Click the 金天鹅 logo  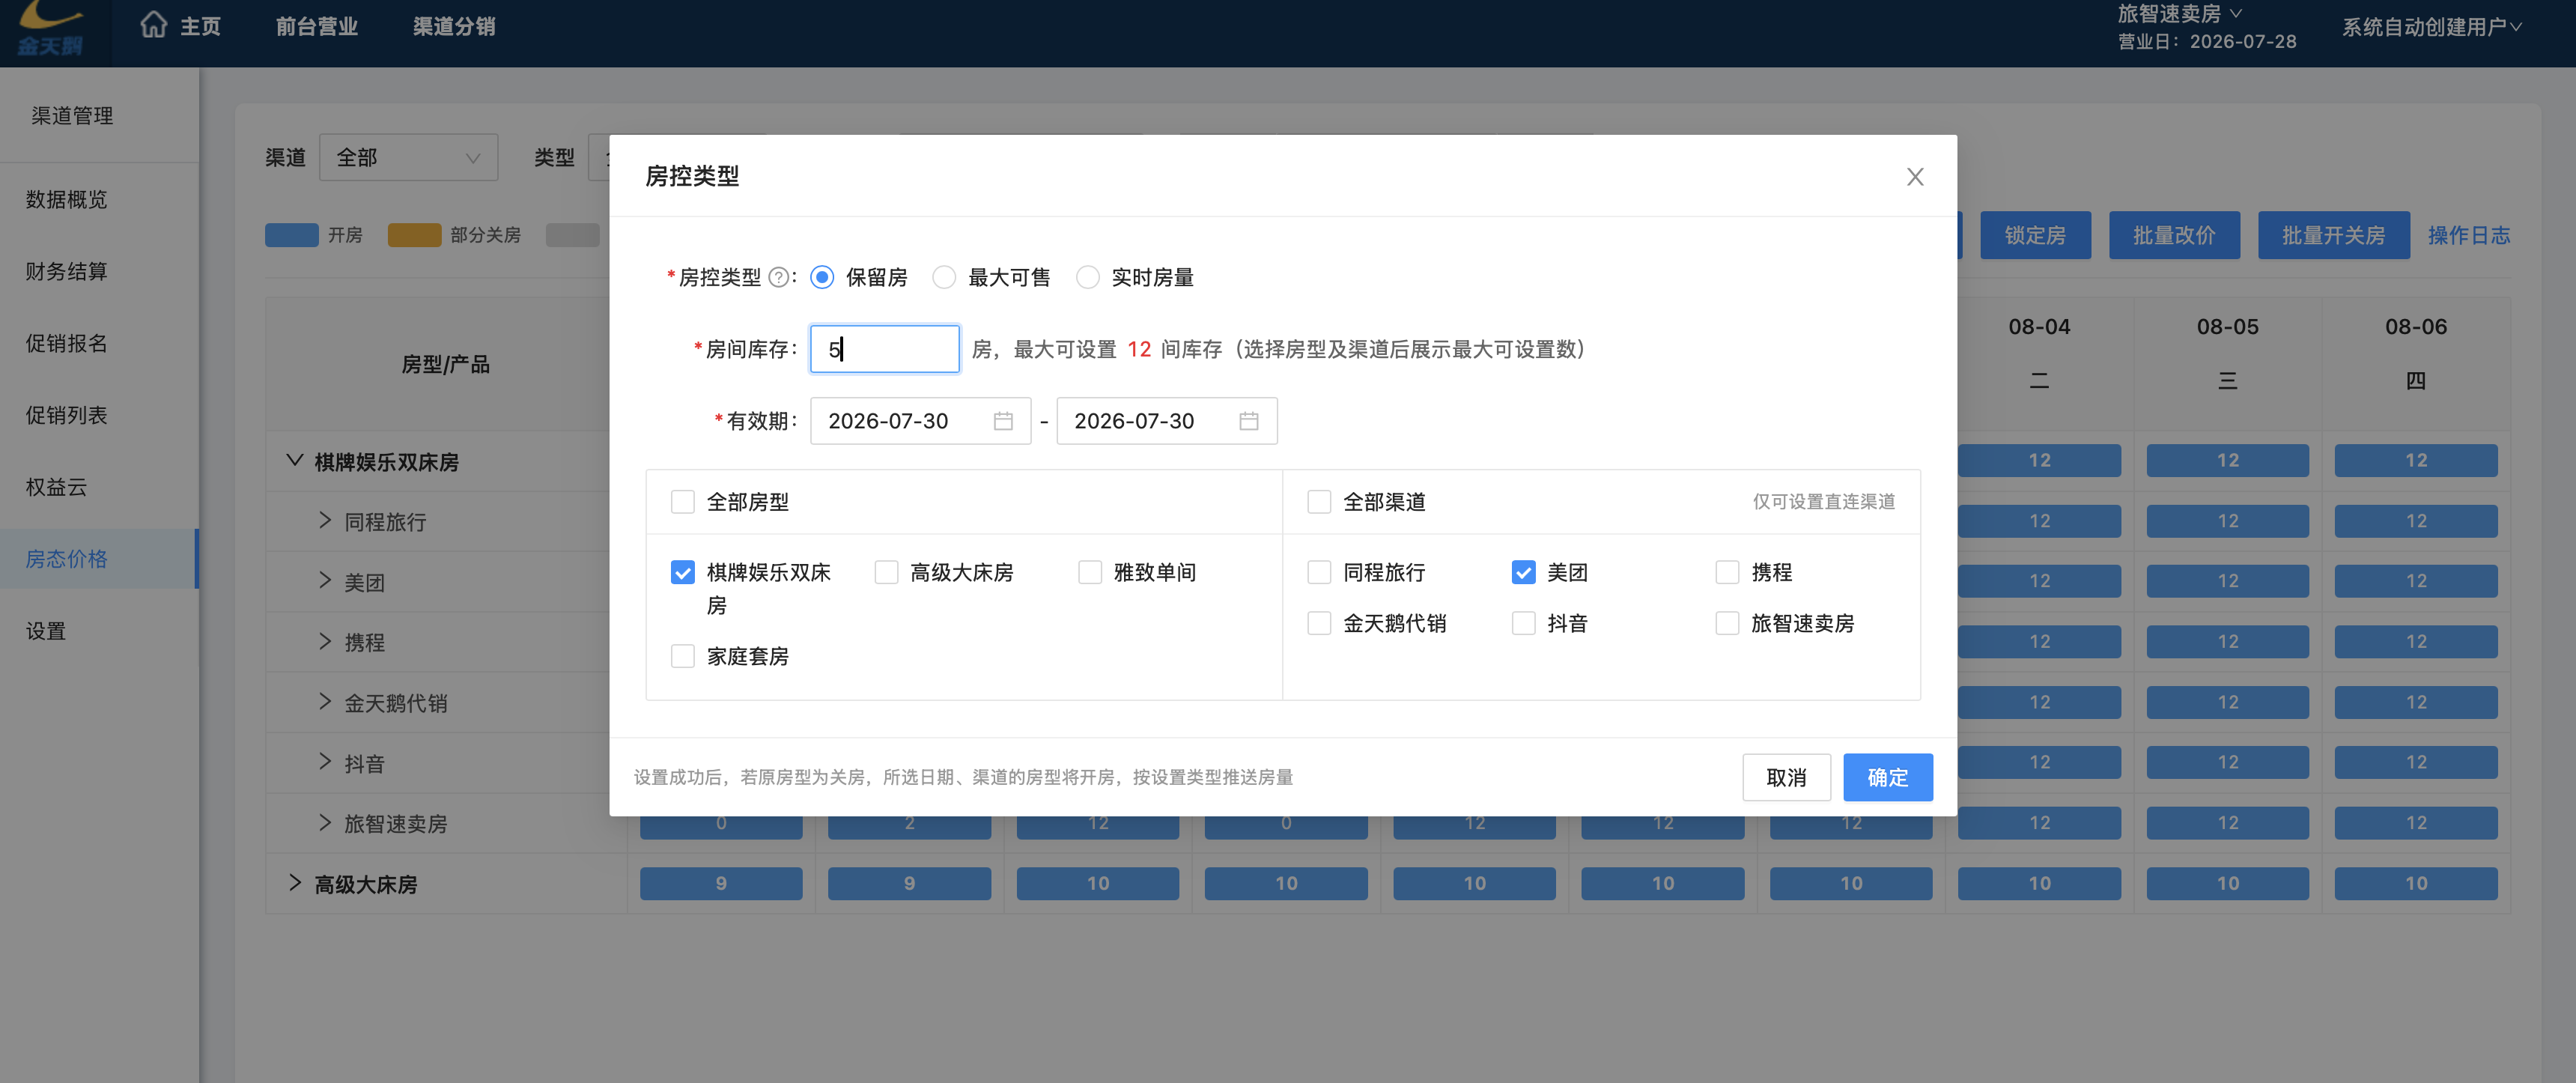[x=51, y=28]
